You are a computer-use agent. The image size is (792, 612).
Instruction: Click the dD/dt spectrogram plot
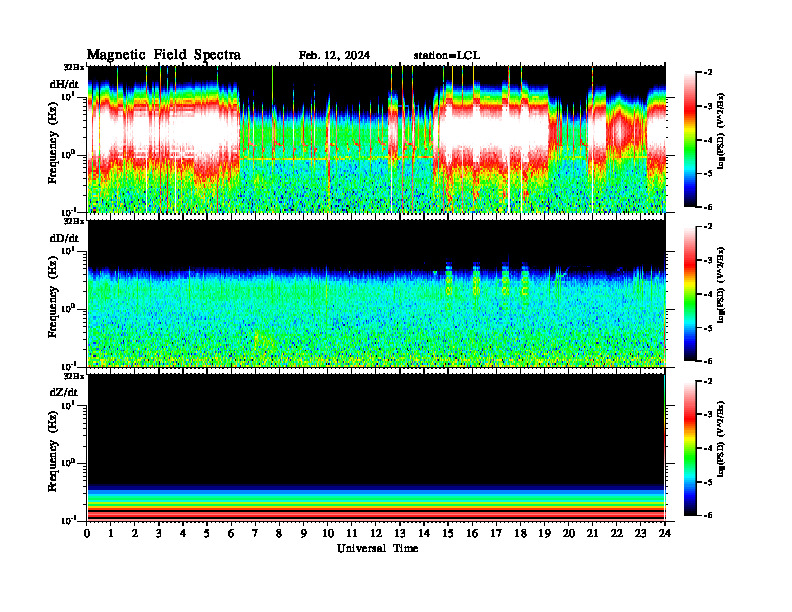click(x=377, y=293)
